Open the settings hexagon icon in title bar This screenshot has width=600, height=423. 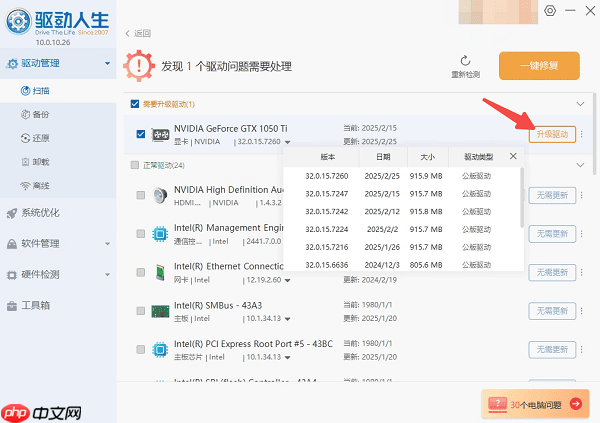(550, 11)
